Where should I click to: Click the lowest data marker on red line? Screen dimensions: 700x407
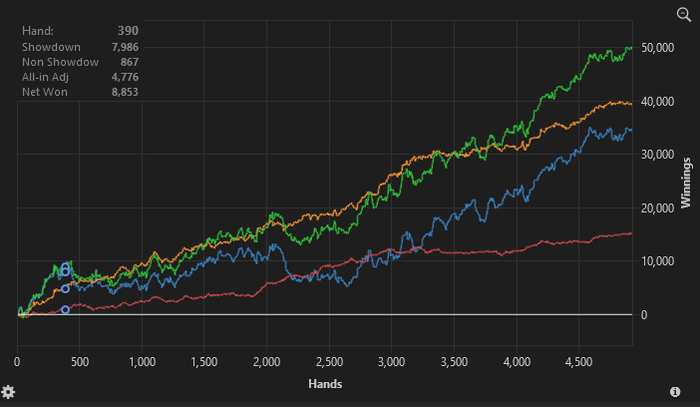coord(65,310)
